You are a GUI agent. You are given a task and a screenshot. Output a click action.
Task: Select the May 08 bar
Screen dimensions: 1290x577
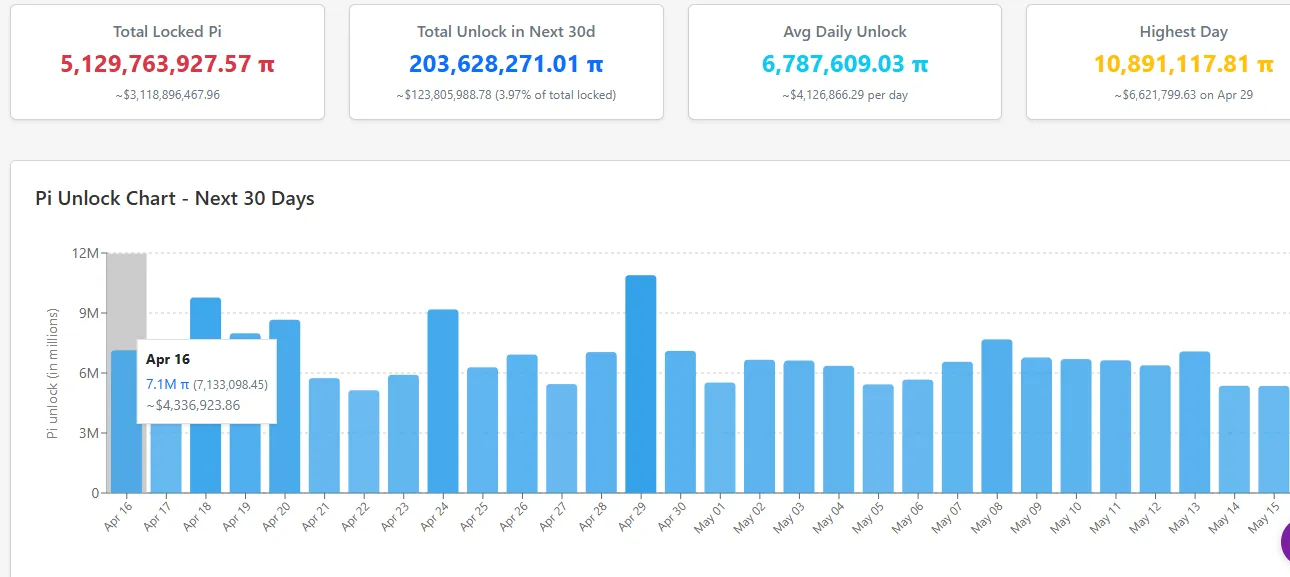tap(997, 417)
